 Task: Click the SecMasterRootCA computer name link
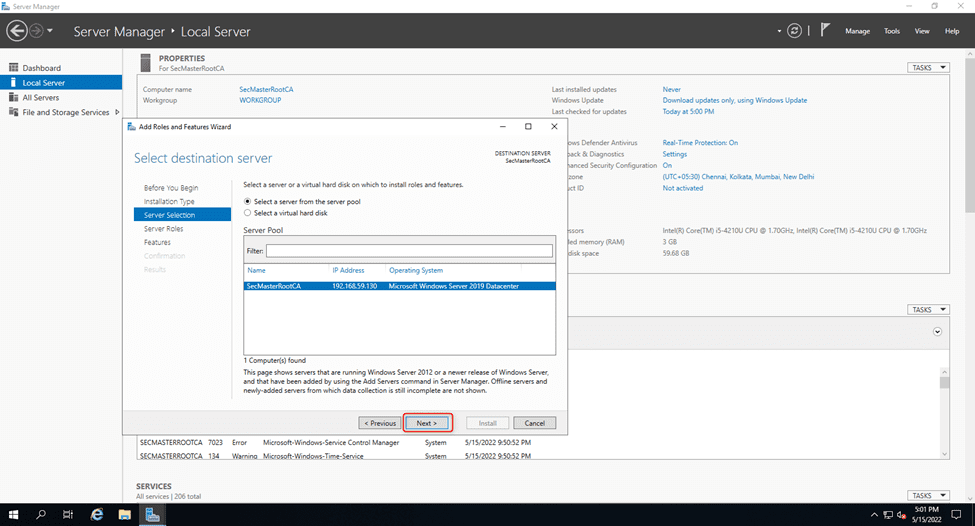click(266, 90)
